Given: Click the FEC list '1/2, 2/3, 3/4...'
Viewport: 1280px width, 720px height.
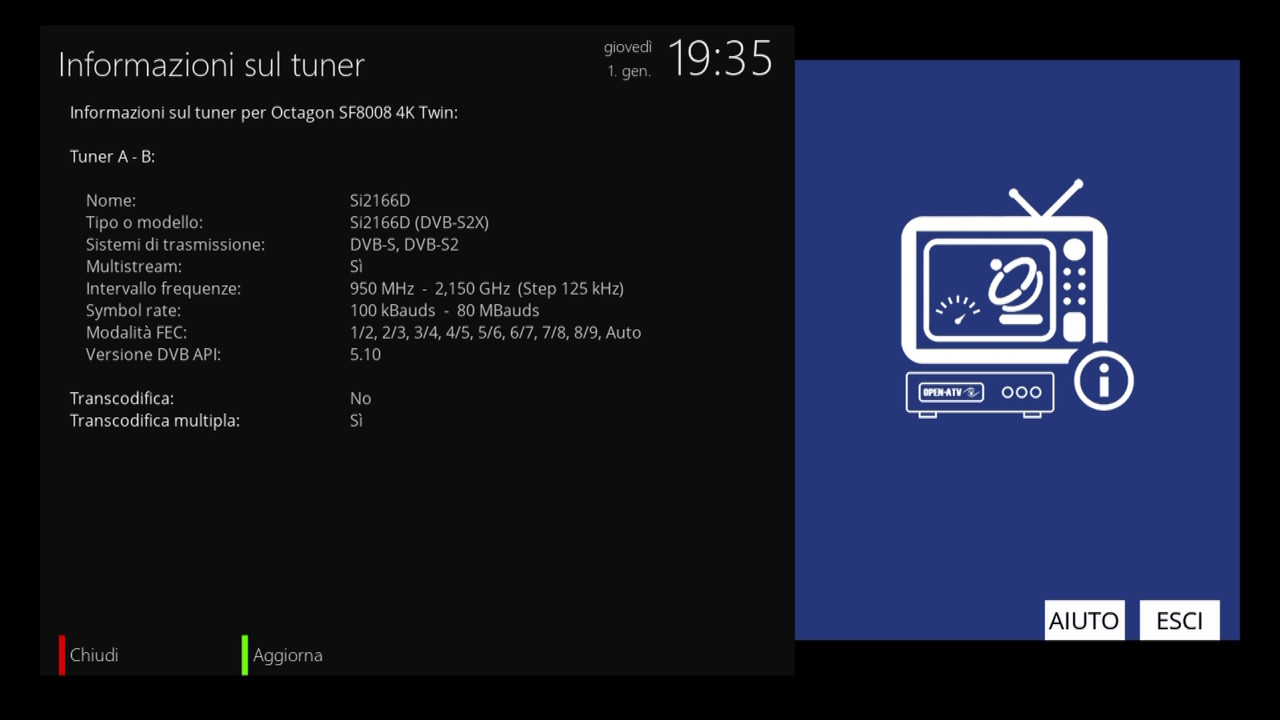Looking at the screenshot, I should pos(495,333).
